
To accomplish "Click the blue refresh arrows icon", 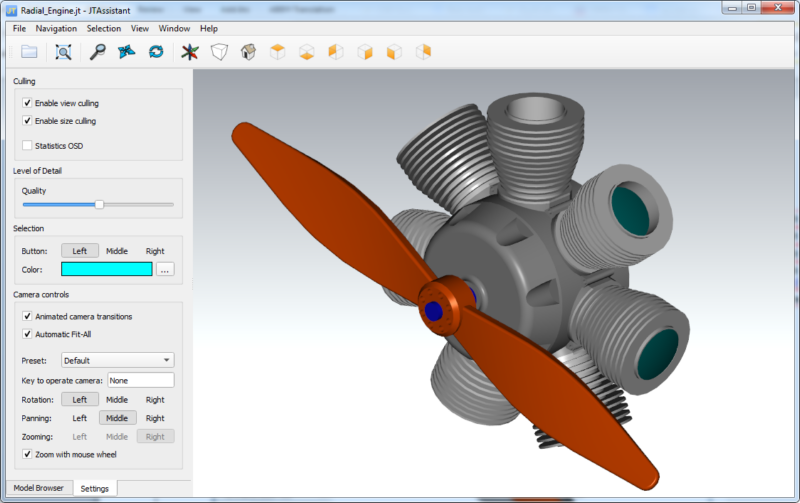I will tap(156, 52).
